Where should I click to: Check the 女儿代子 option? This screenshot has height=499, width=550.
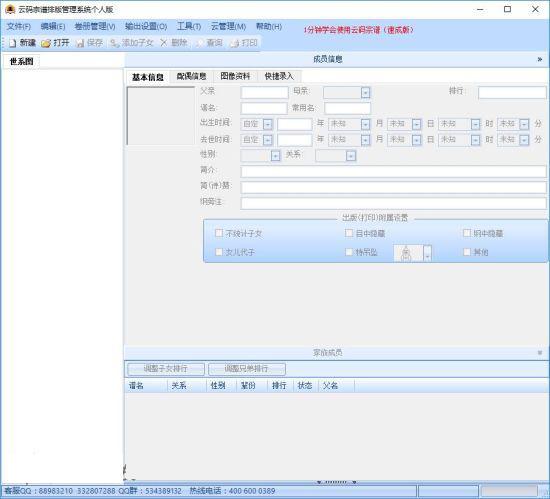(x=219, y=252)
